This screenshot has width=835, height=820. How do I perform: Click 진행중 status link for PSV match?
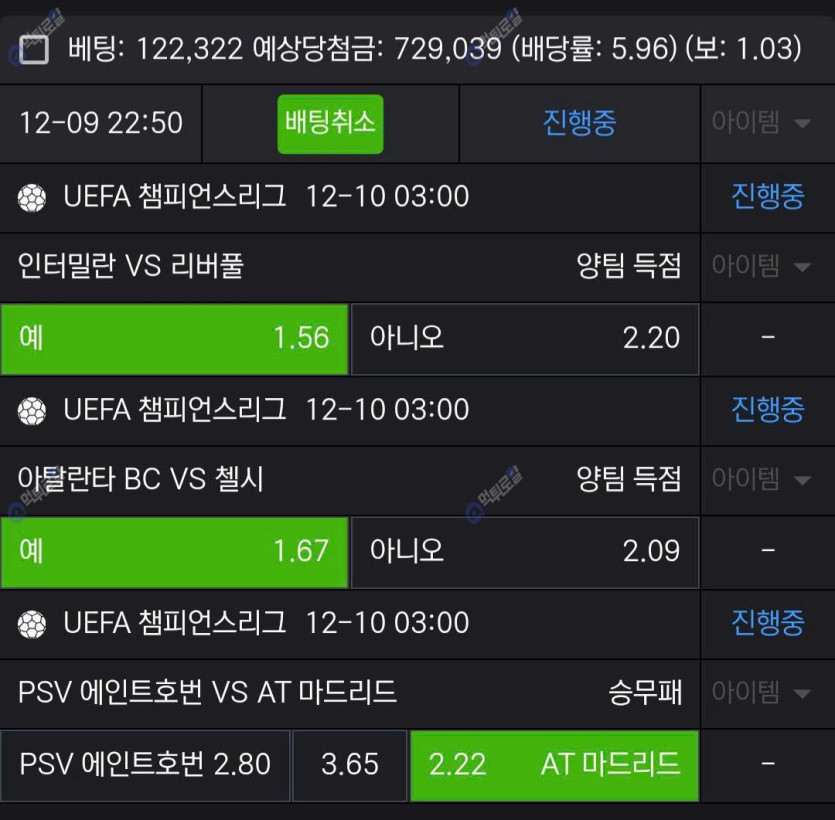767,623
